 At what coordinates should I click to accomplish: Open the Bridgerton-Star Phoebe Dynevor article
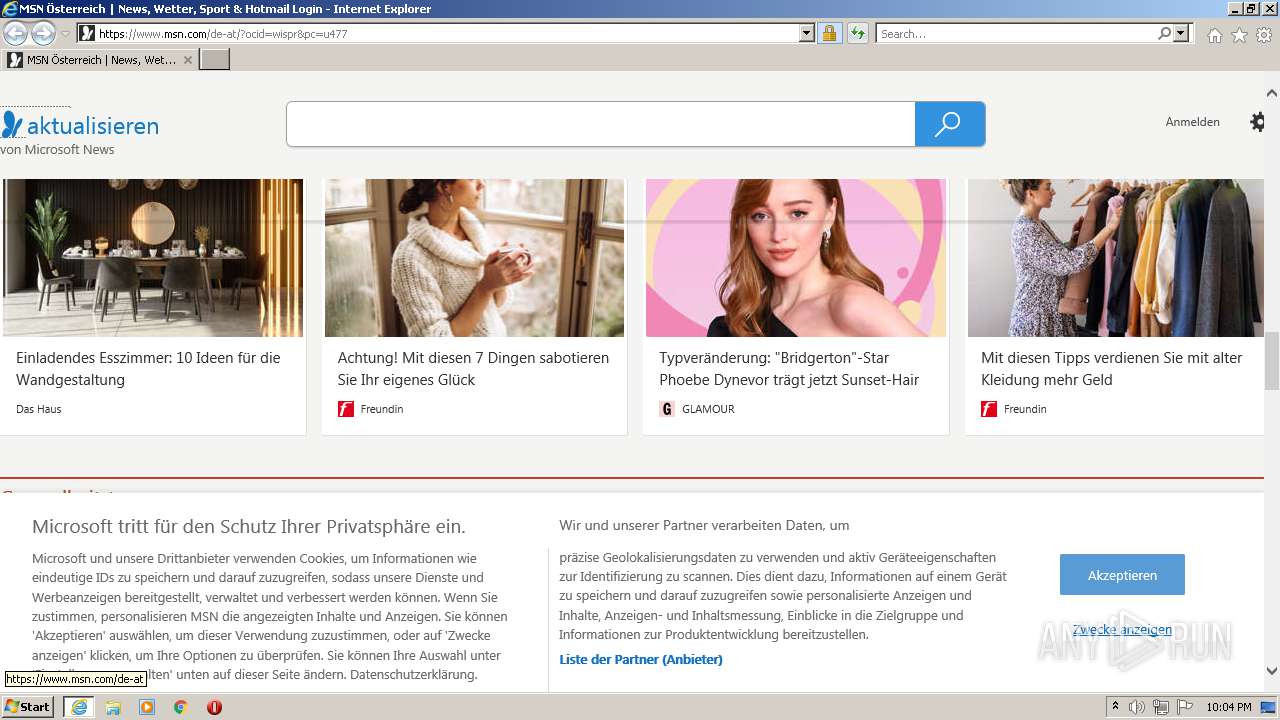tap(789, 369)
